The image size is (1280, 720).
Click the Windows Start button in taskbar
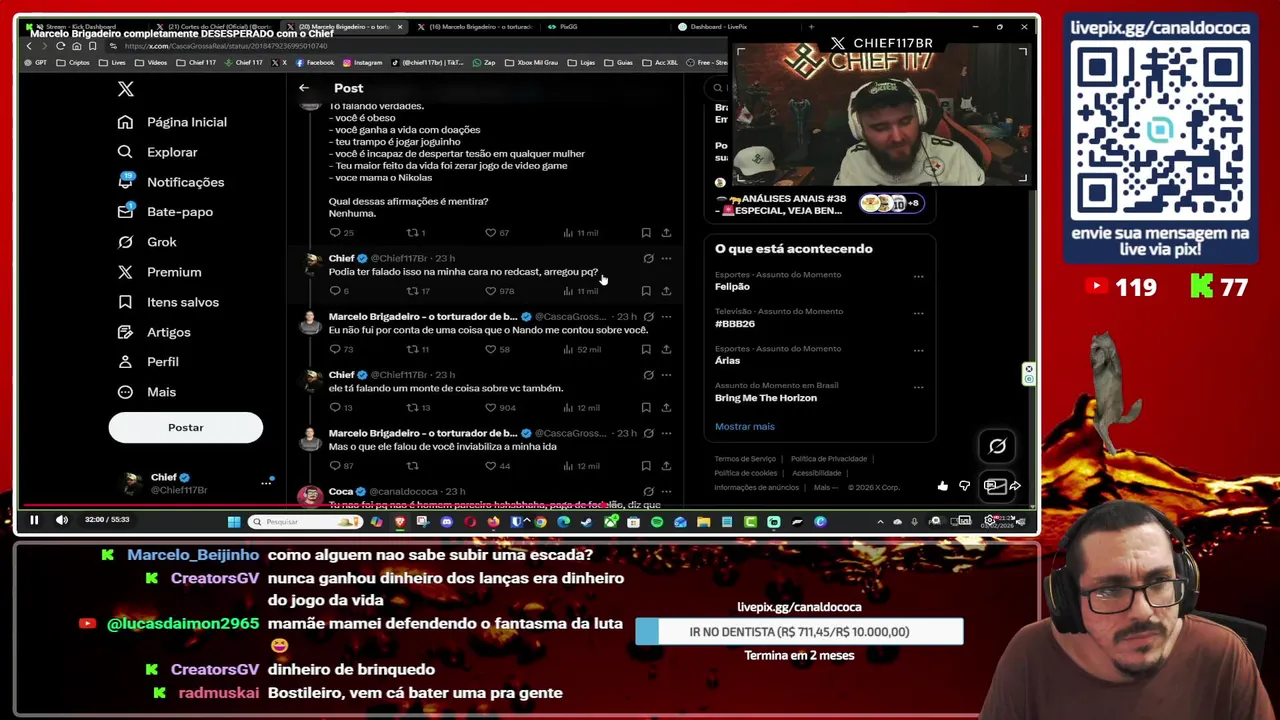pos(234,521)
